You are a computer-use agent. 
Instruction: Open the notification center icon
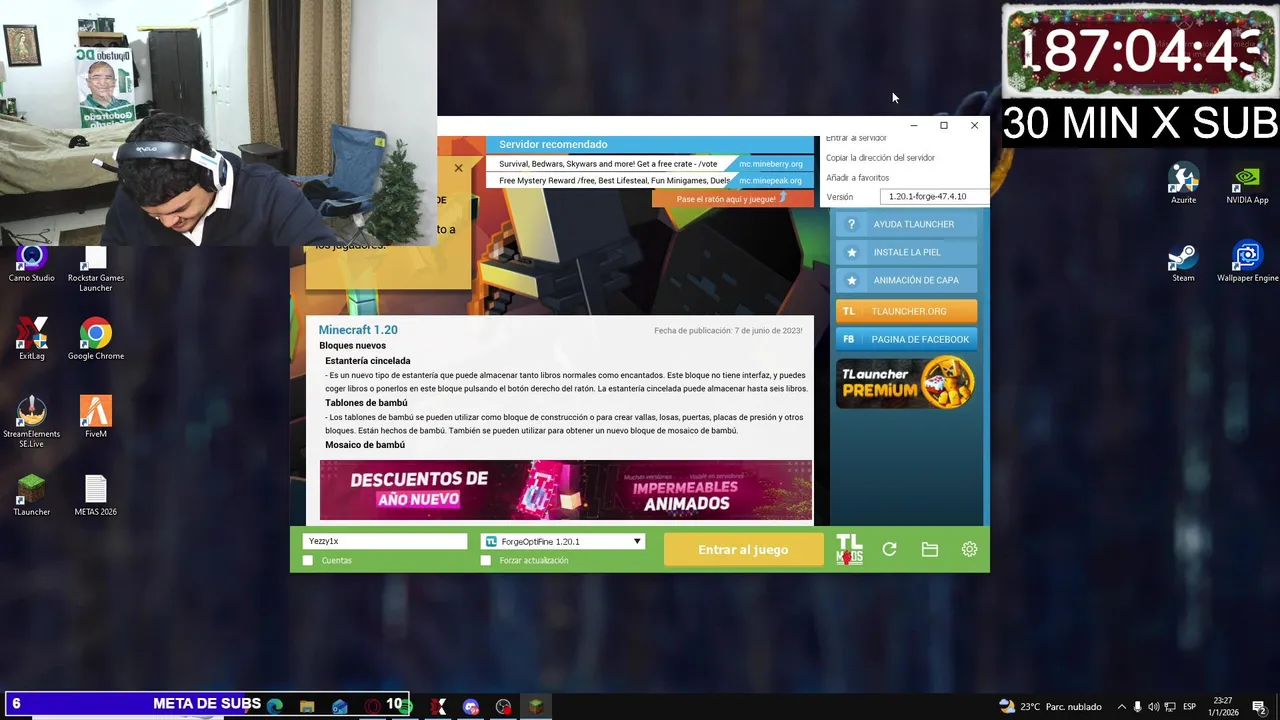click(1259, 707)
